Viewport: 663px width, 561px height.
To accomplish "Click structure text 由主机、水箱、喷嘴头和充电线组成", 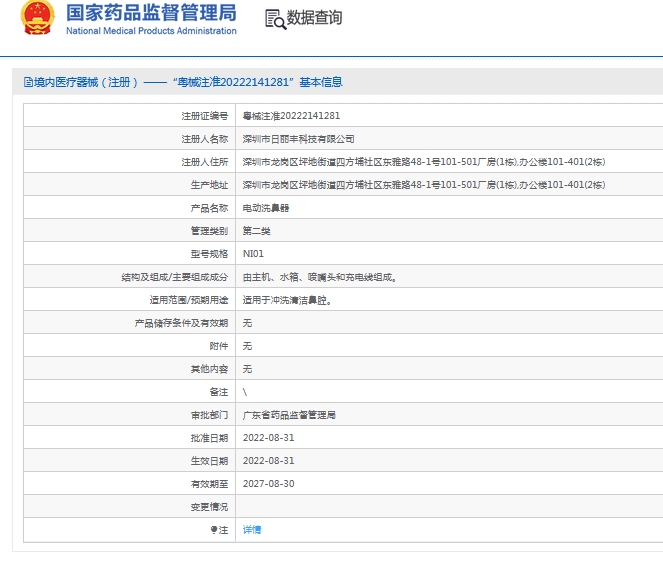I will pos(319,277).
